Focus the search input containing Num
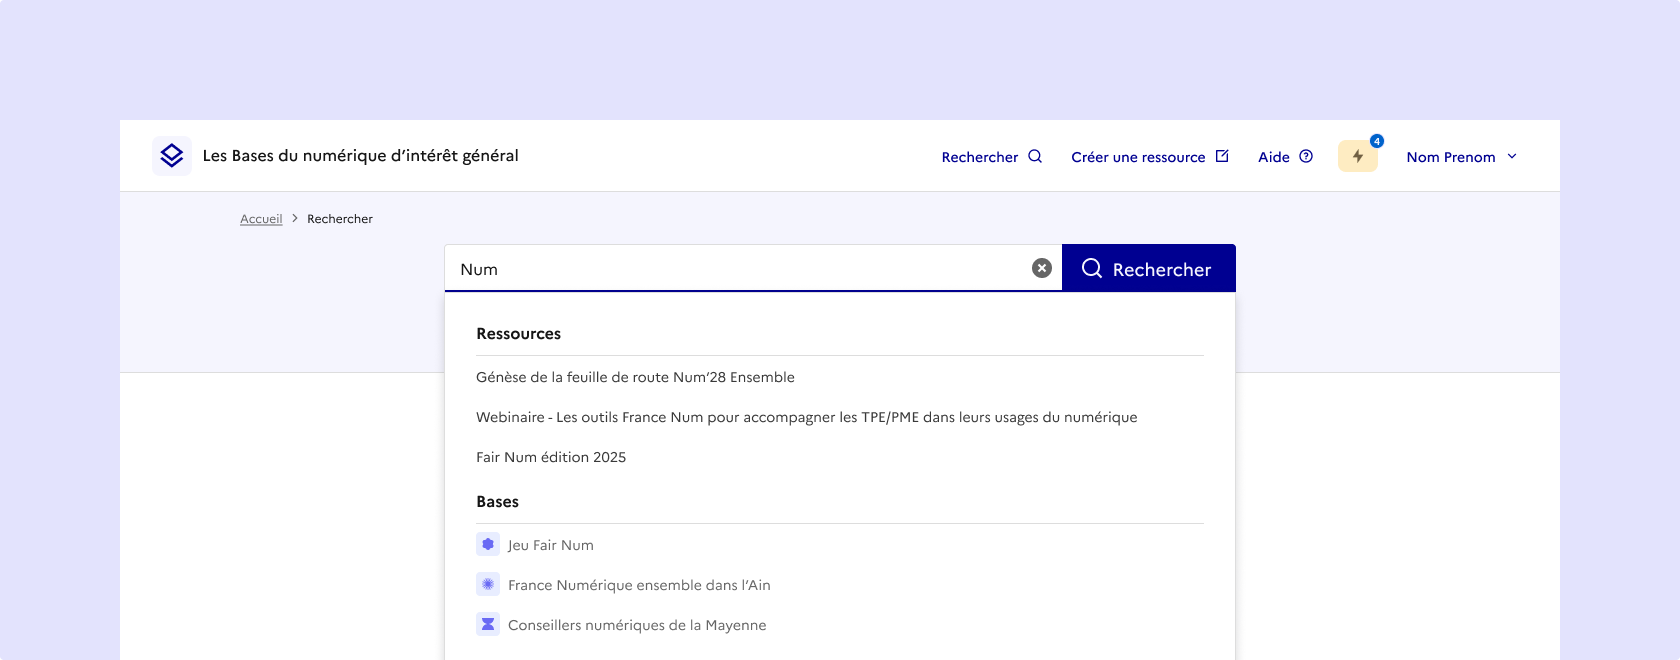This screenshot has width=1680, height=660. [740, 269]
